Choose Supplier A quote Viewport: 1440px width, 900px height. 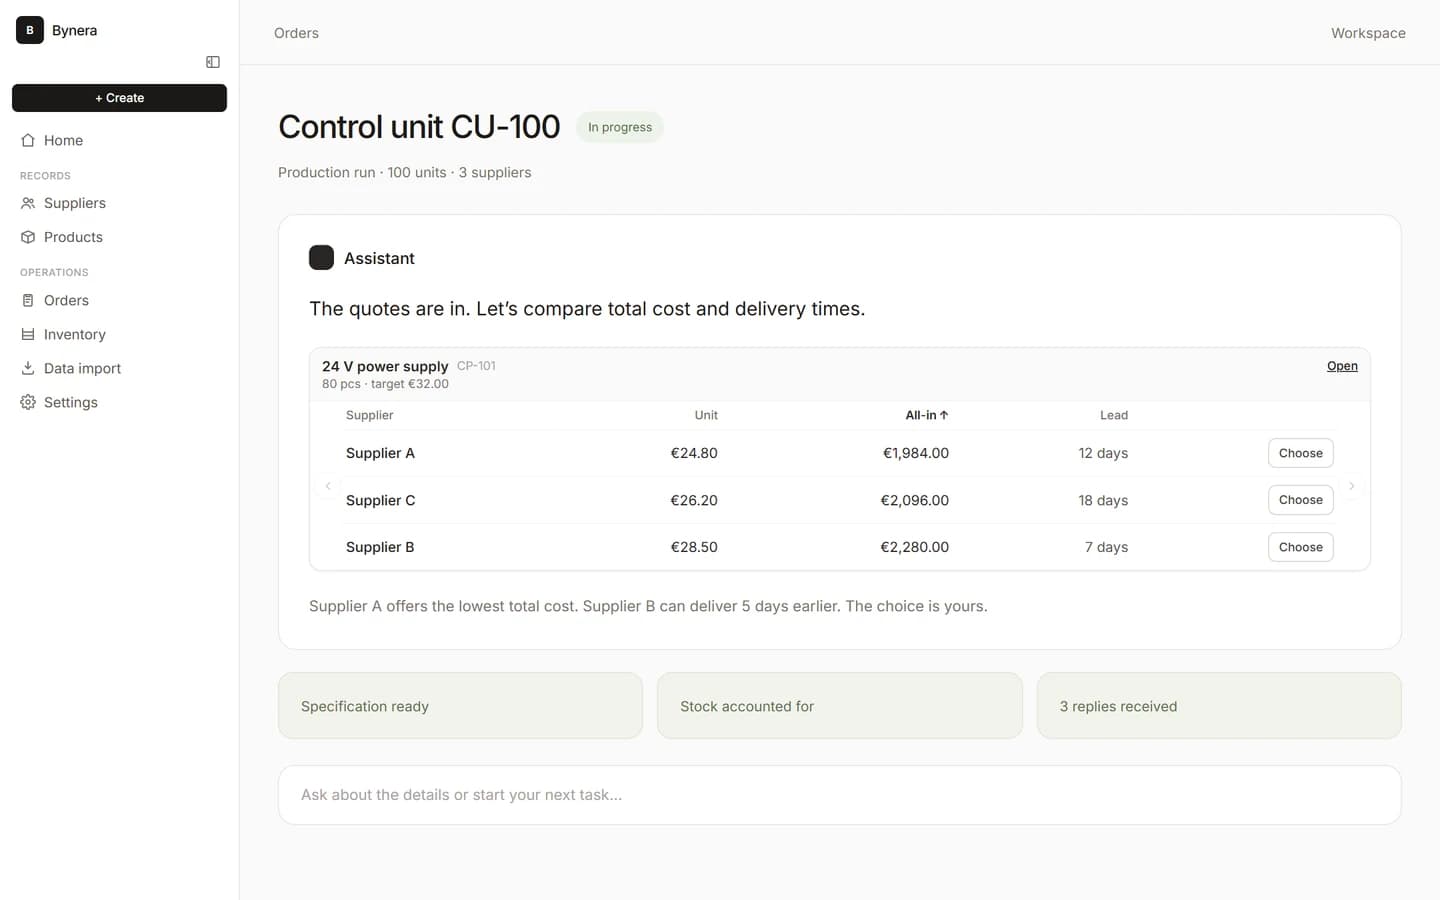1300,453
